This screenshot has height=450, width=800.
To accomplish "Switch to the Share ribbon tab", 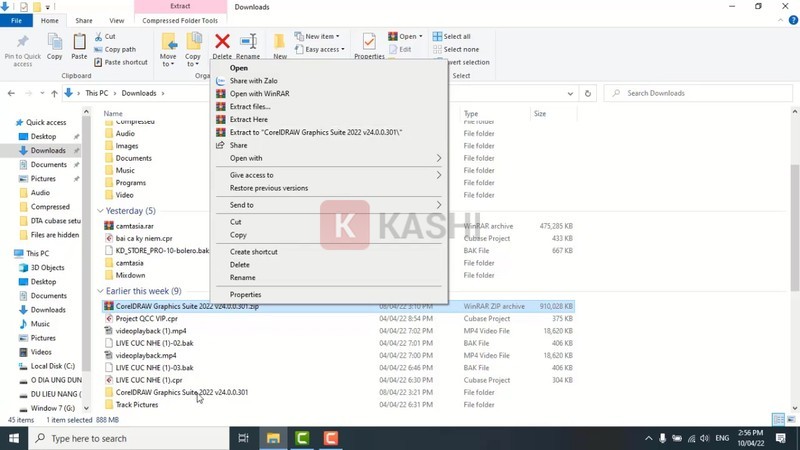I will [84, 20].
